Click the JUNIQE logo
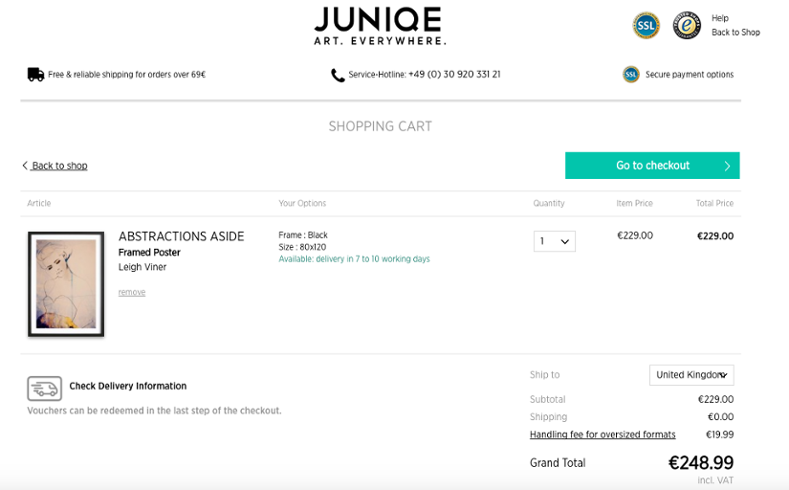789x490 pixels. pyautogui.click(x=379, y=25)
